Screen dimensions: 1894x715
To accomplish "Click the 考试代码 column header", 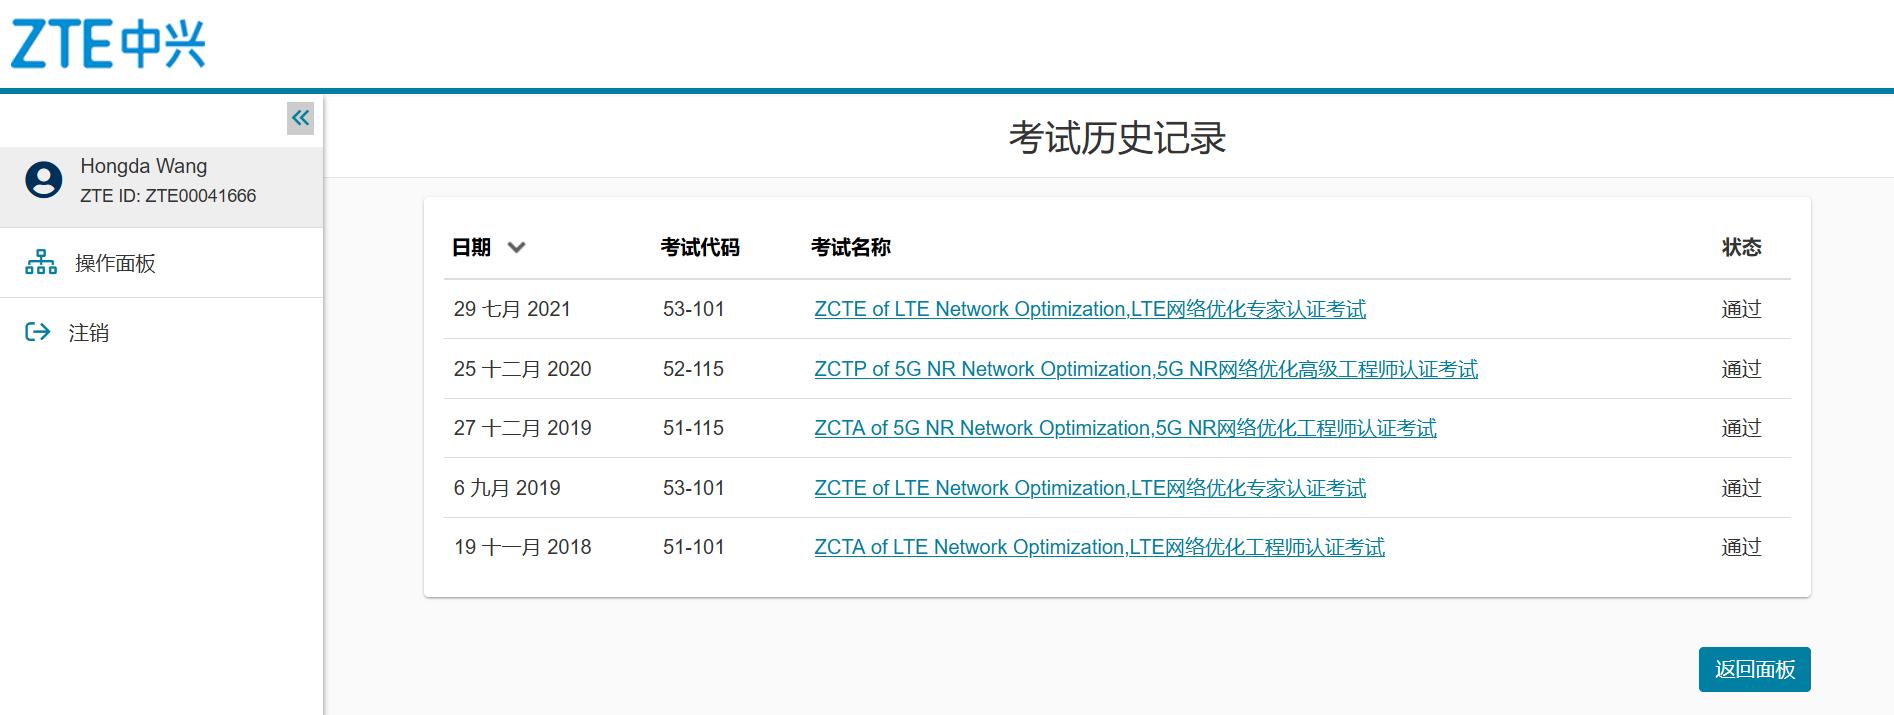I will pos(700,247).
